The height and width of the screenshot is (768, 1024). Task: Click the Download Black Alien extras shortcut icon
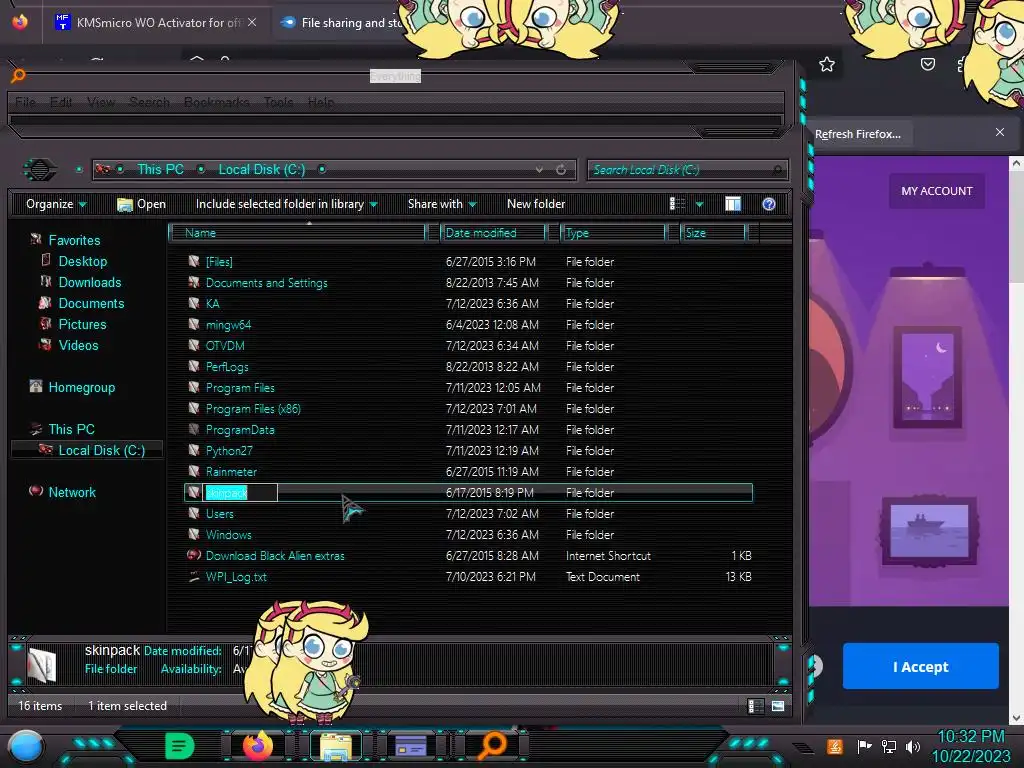[194, 556]
